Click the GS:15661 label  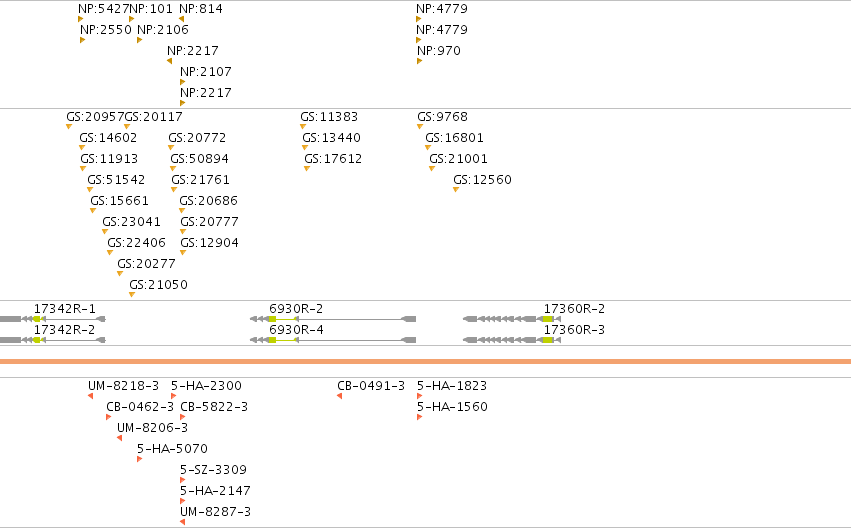(119, 201)
